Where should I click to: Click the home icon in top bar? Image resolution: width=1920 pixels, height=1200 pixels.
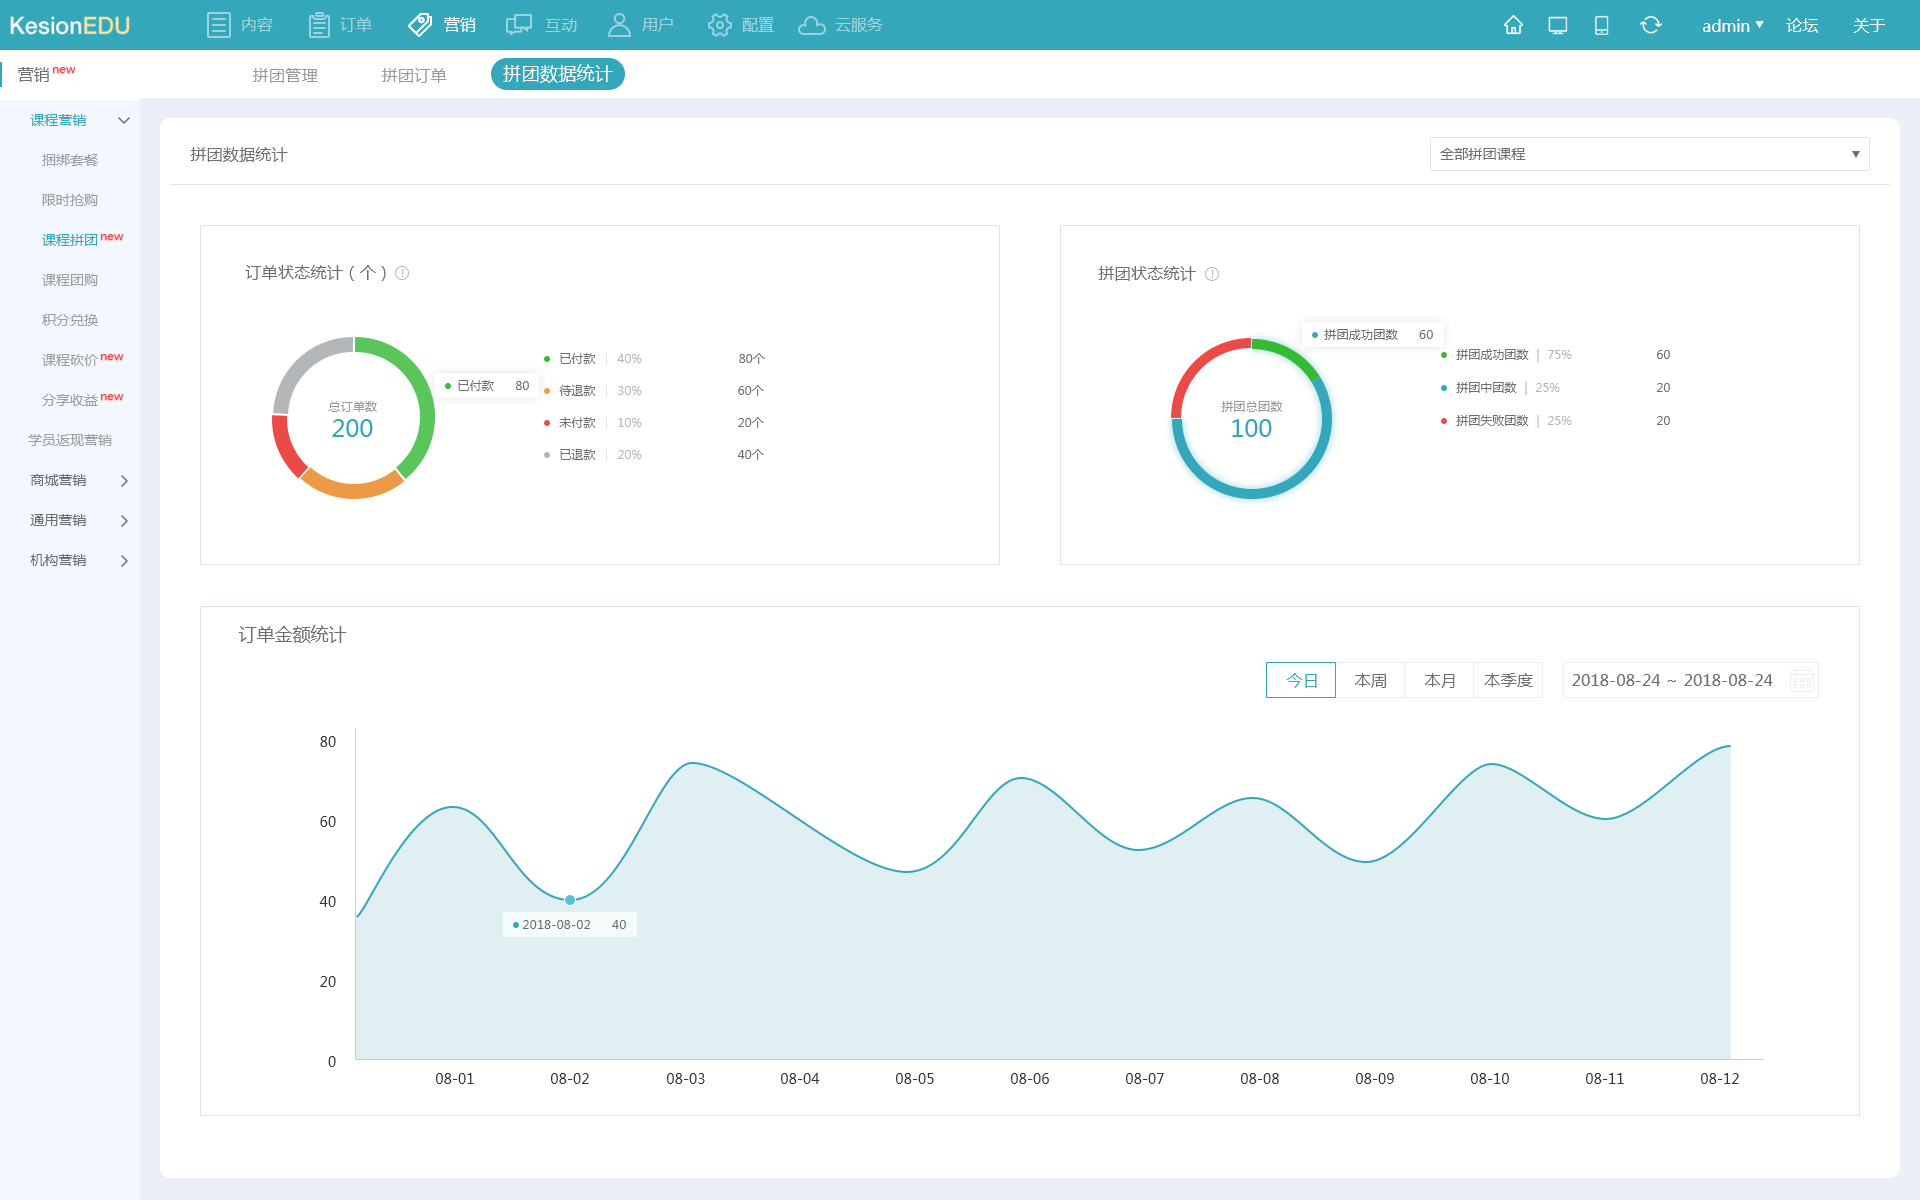(1513, 25)
